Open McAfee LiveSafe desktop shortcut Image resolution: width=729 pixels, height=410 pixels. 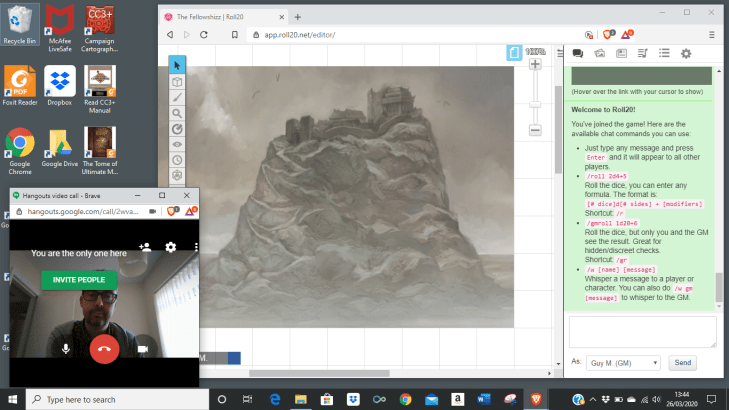pos(60,28)
